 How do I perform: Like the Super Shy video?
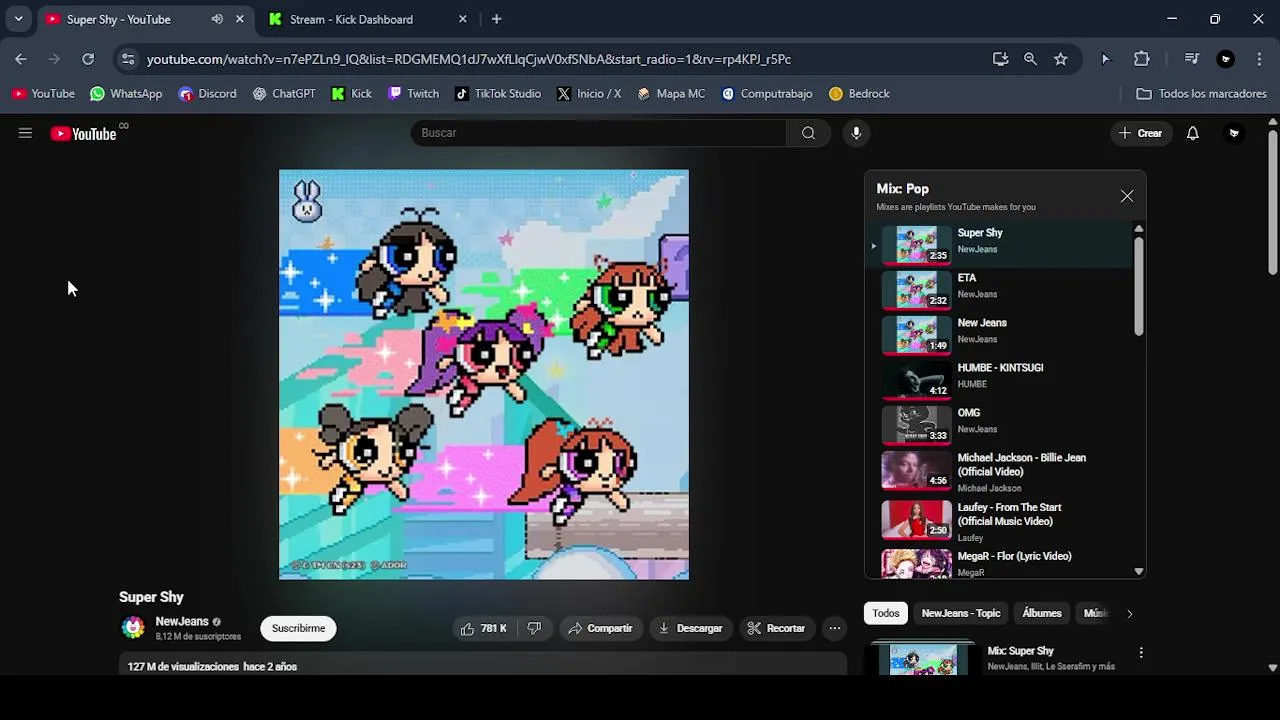pos(484,628)
